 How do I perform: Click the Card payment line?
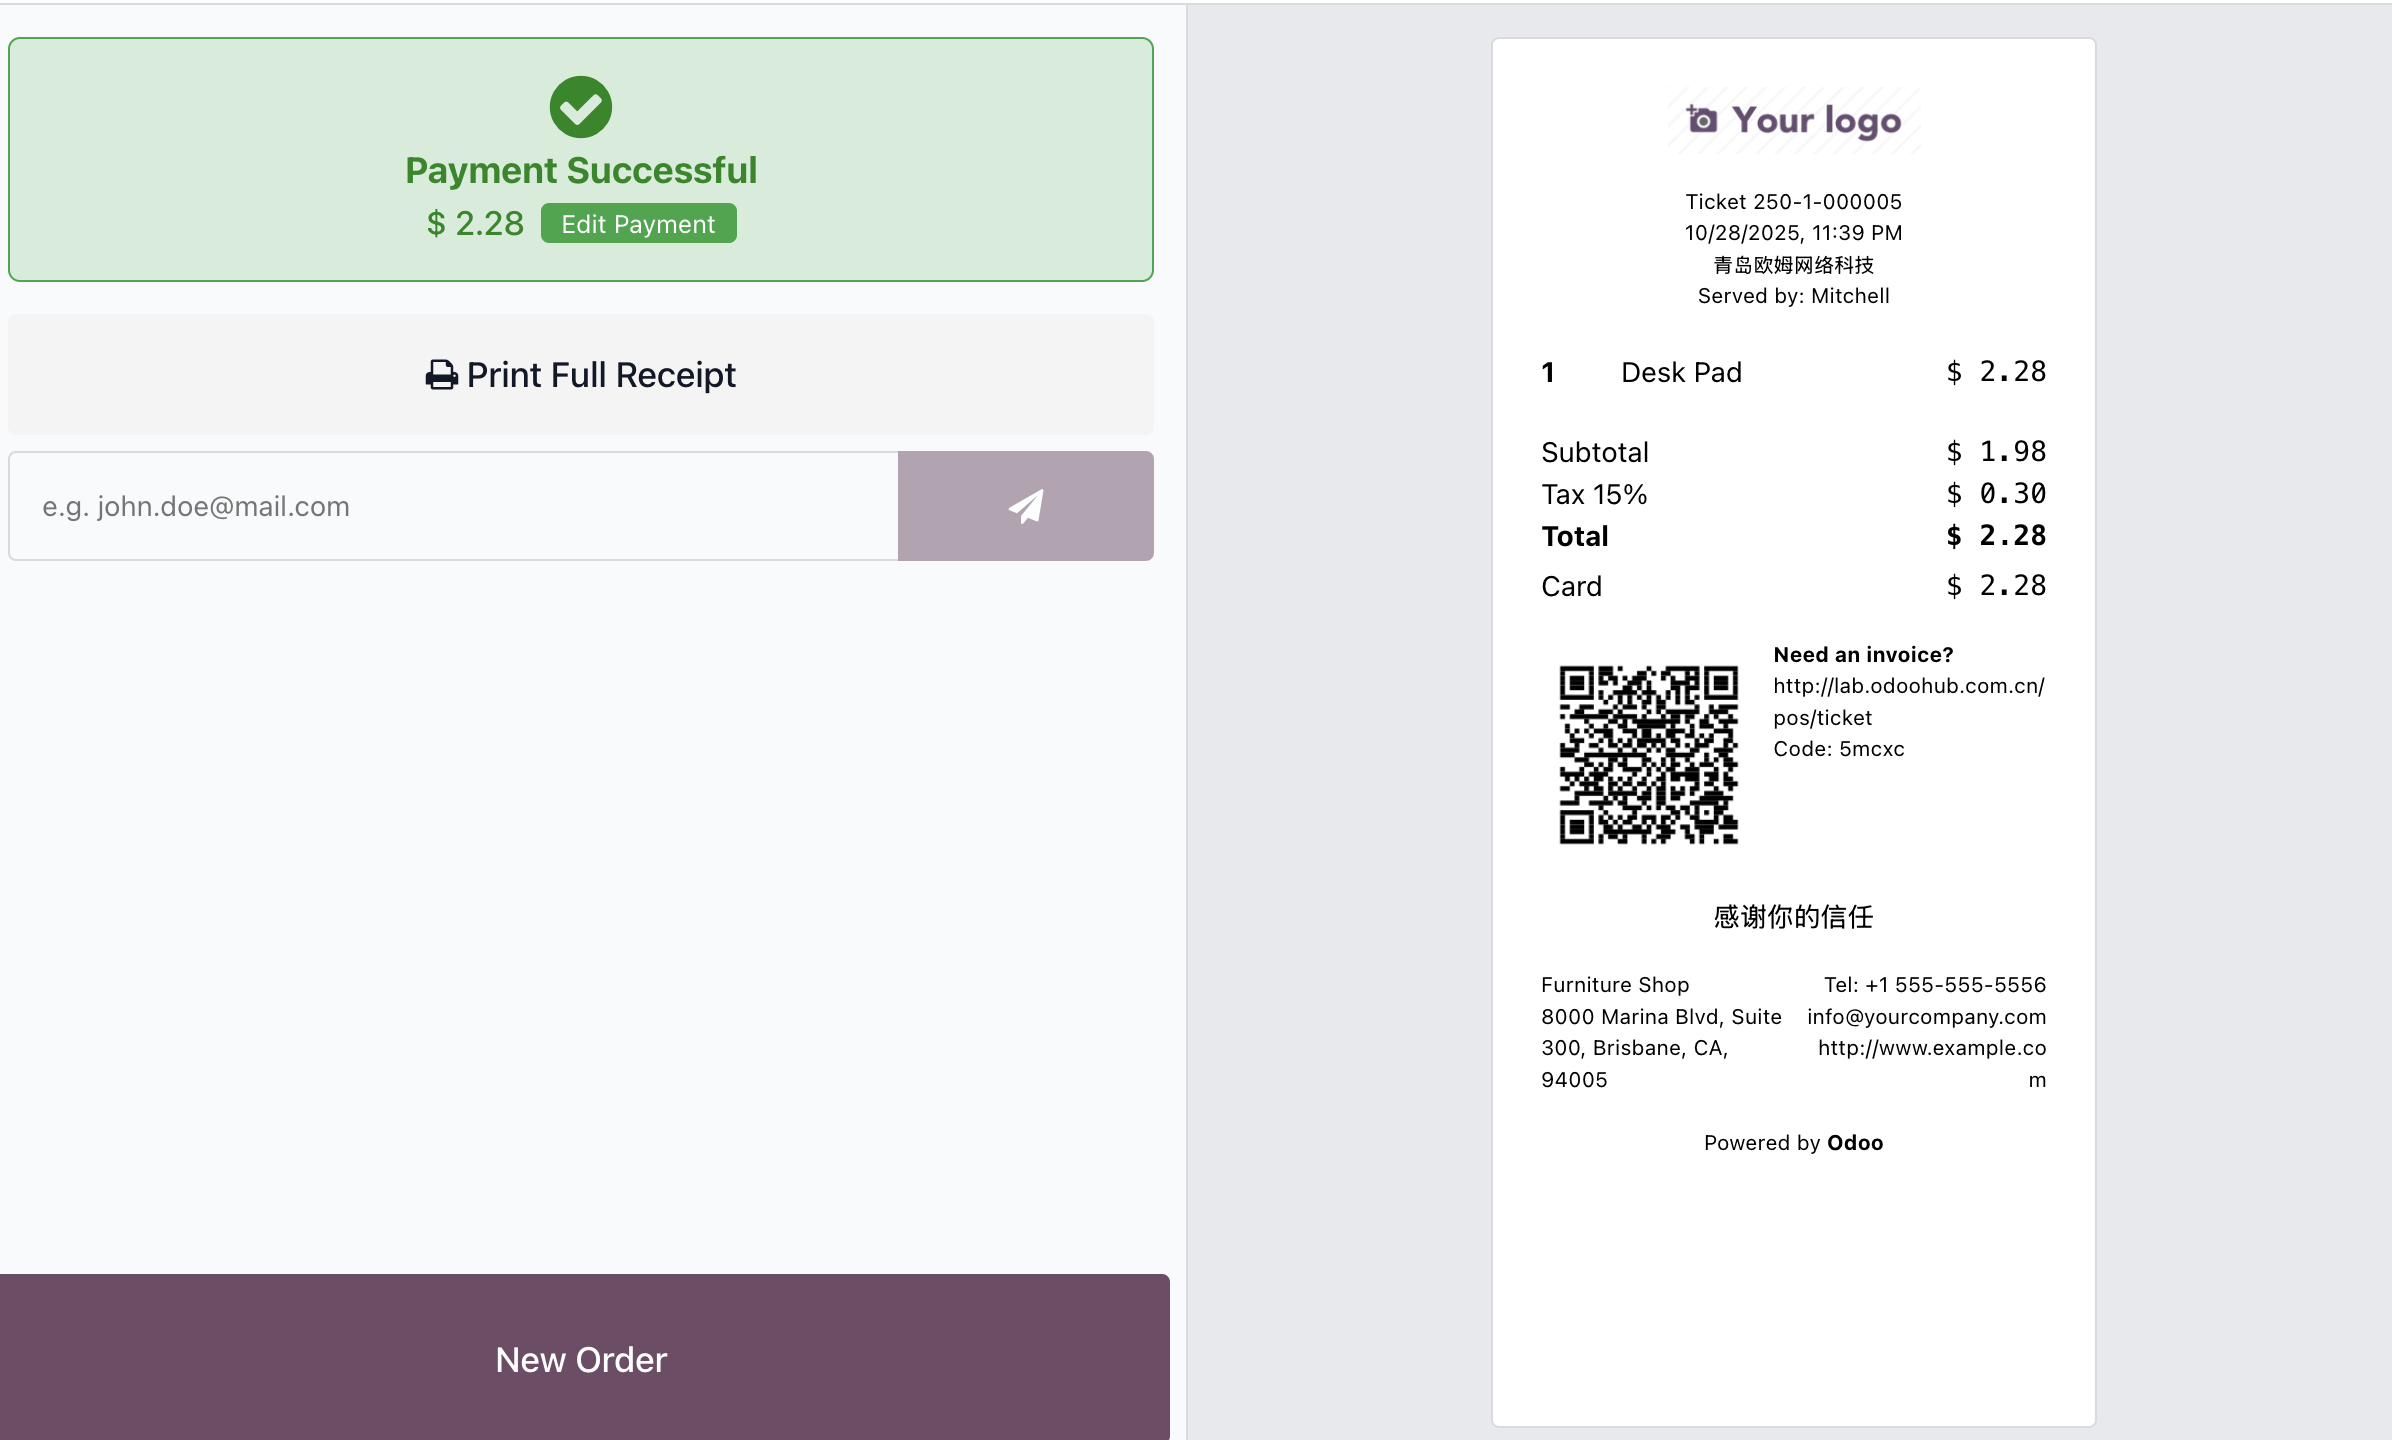coord(1792,586)
